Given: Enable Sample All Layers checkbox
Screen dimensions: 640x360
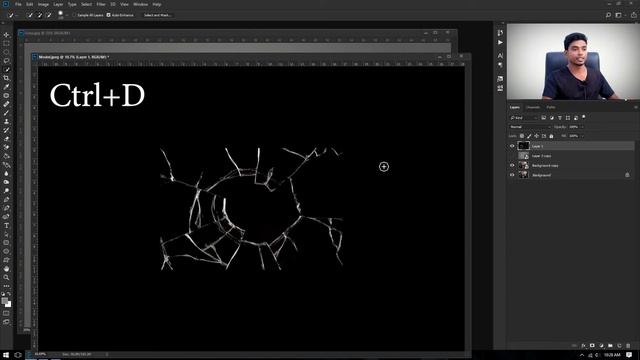Looking at the screenshot, I should pos(74,15).
